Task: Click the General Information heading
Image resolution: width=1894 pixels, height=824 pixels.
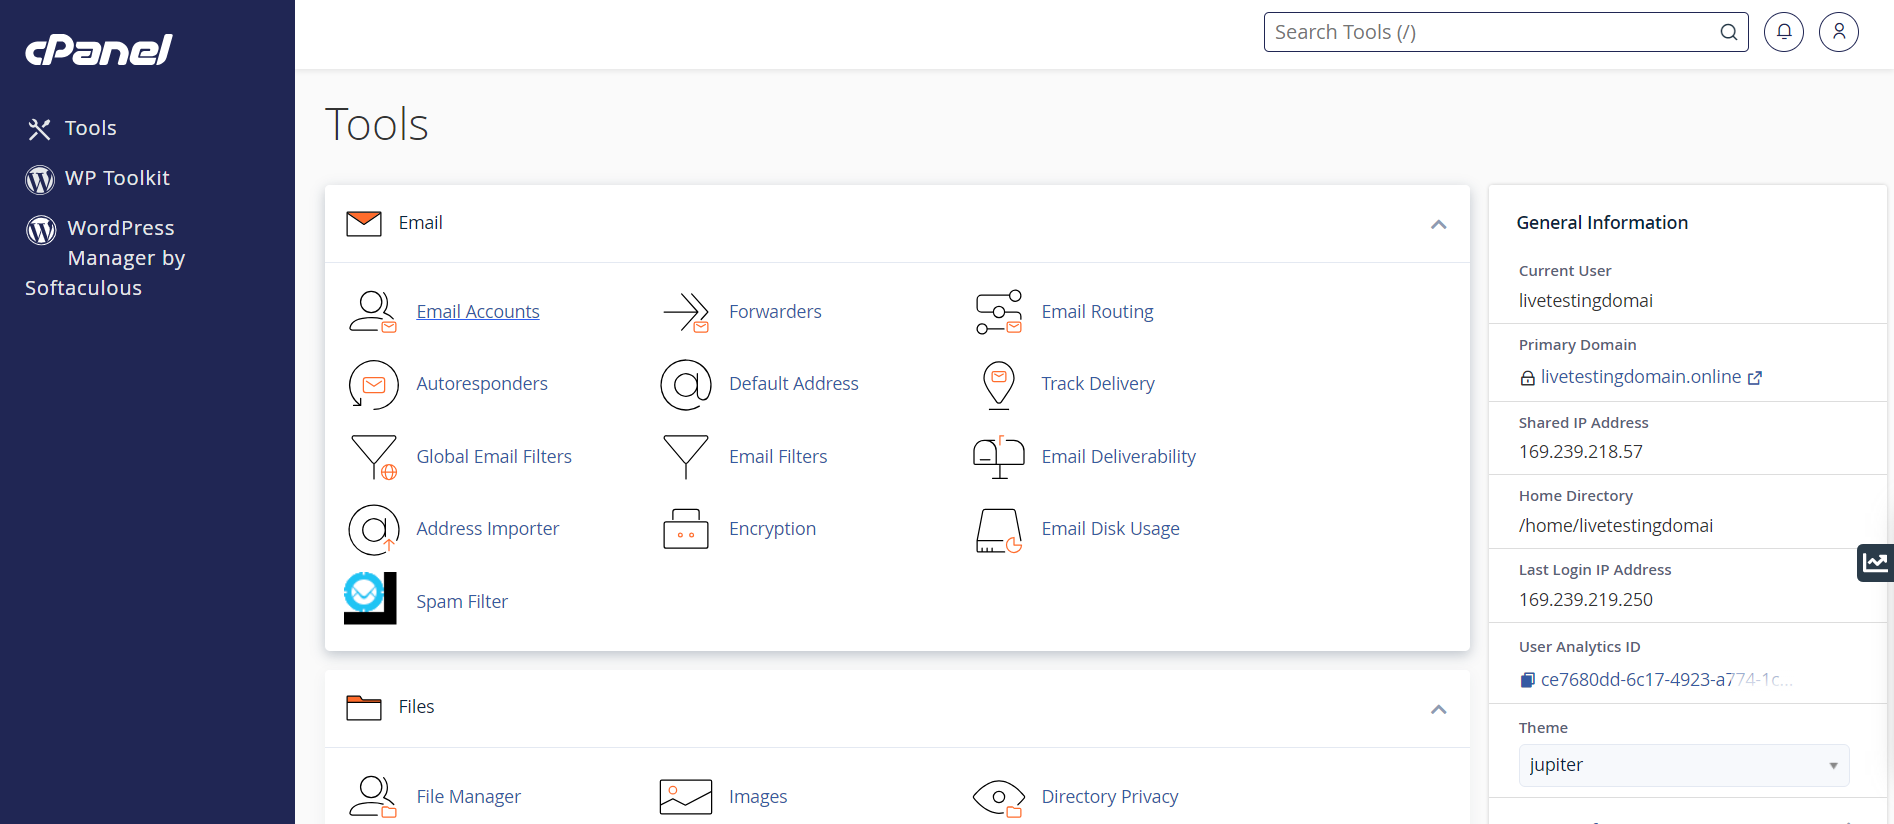Action: [x=1602, y=223]
